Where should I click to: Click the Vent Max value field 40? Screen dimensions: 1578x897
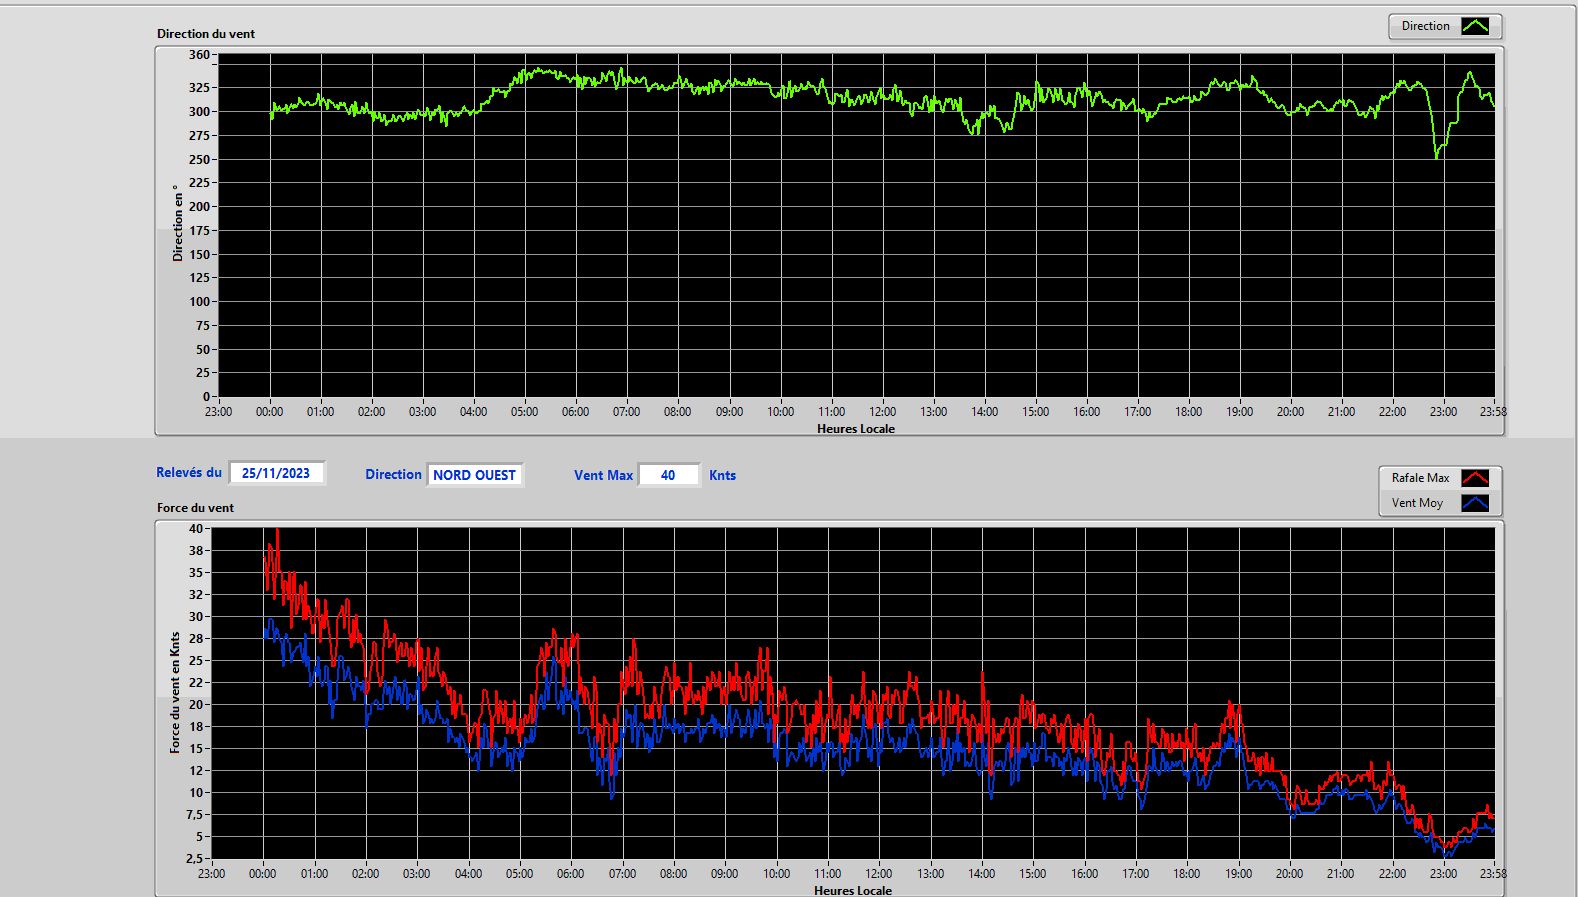click(668, 475)
